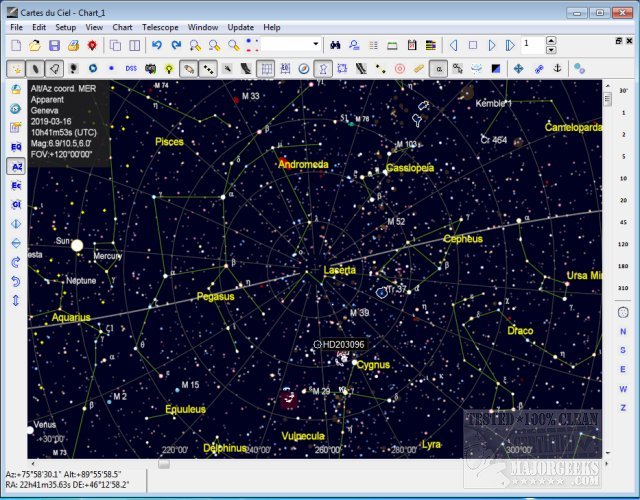This screenshot has height=500, width=640.
Task: Click the all-sky circle icon in right sidebar
Action: click(x=623, y=313)
